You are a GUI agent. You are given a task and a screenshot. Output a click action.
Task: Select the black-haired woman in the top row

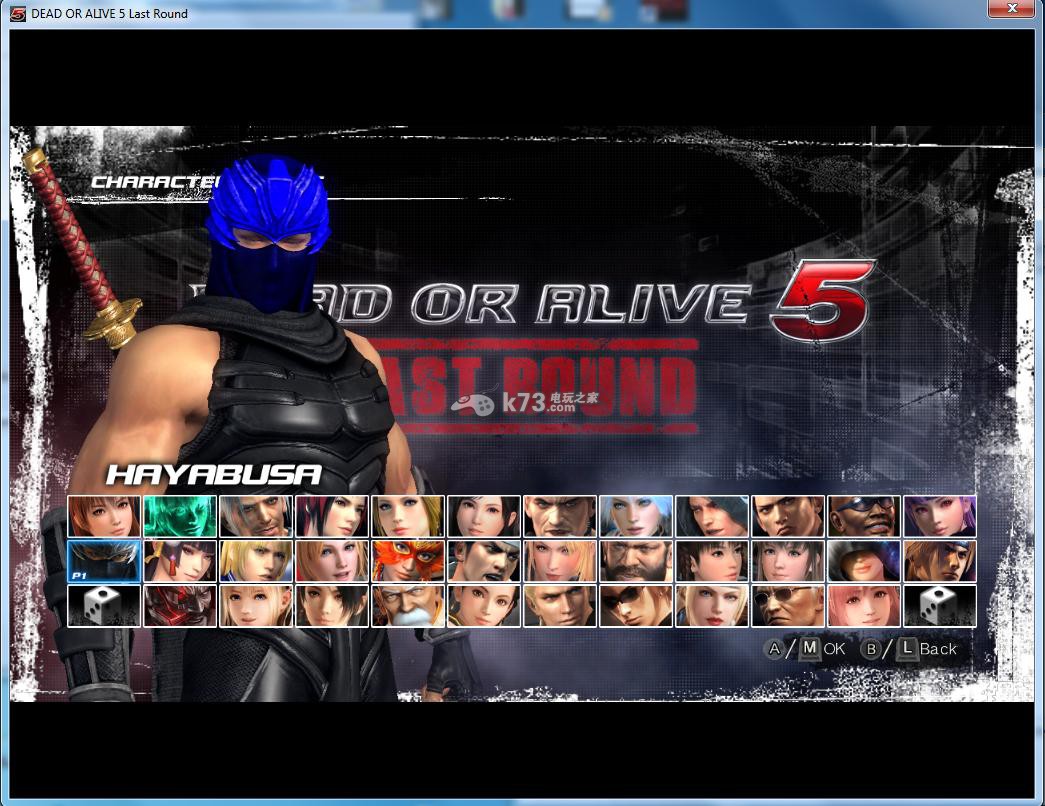point(484,516)
